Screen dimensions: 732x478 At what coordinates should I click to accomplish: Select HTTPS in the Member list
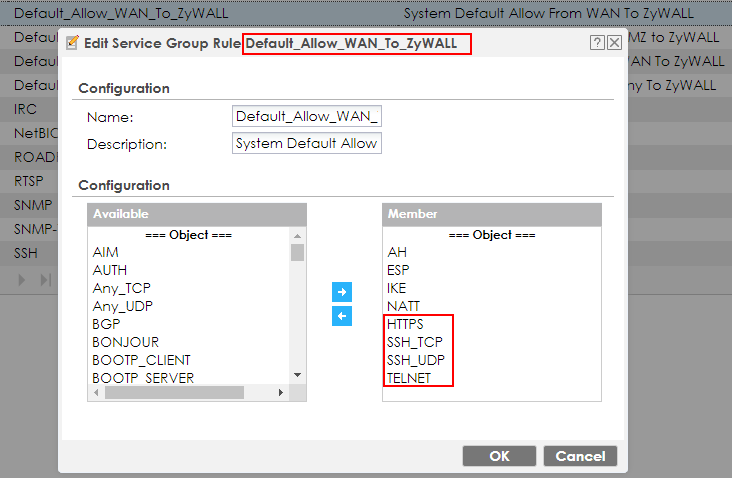point(405,324)
